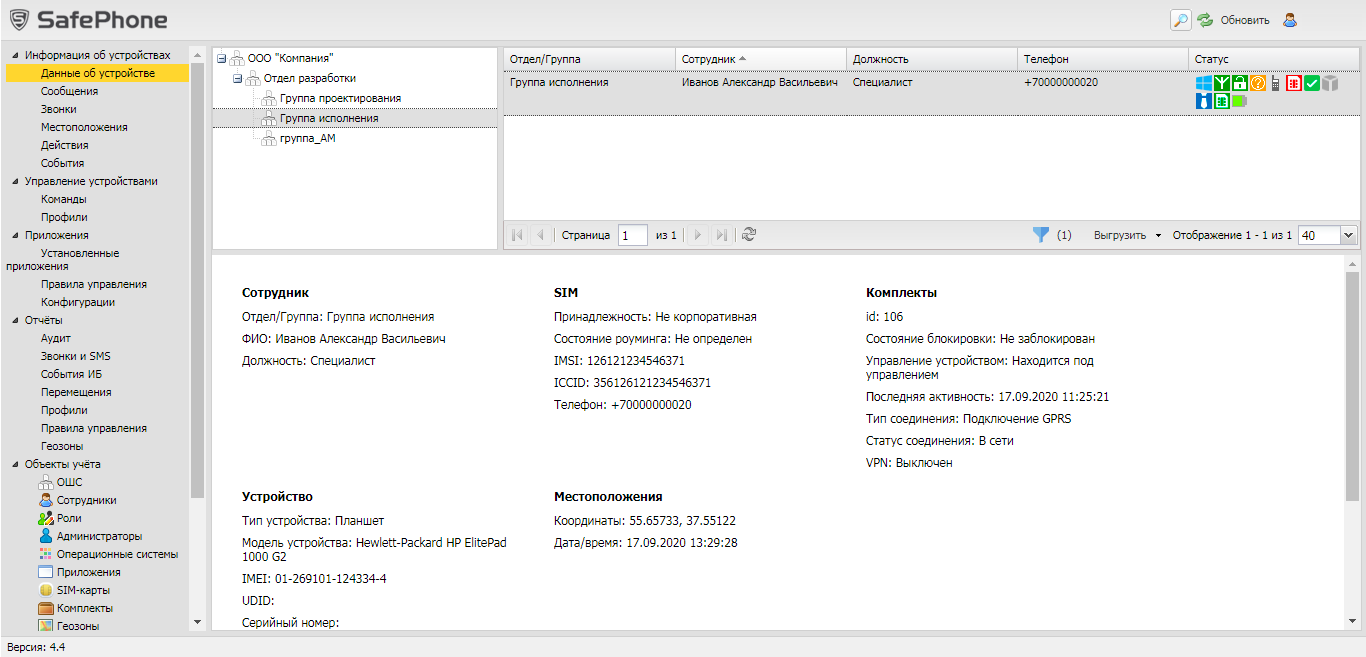Screen dimensions: 1366x657
Task: Open Команды under Управление устройствами
Action: coord(63,199)
